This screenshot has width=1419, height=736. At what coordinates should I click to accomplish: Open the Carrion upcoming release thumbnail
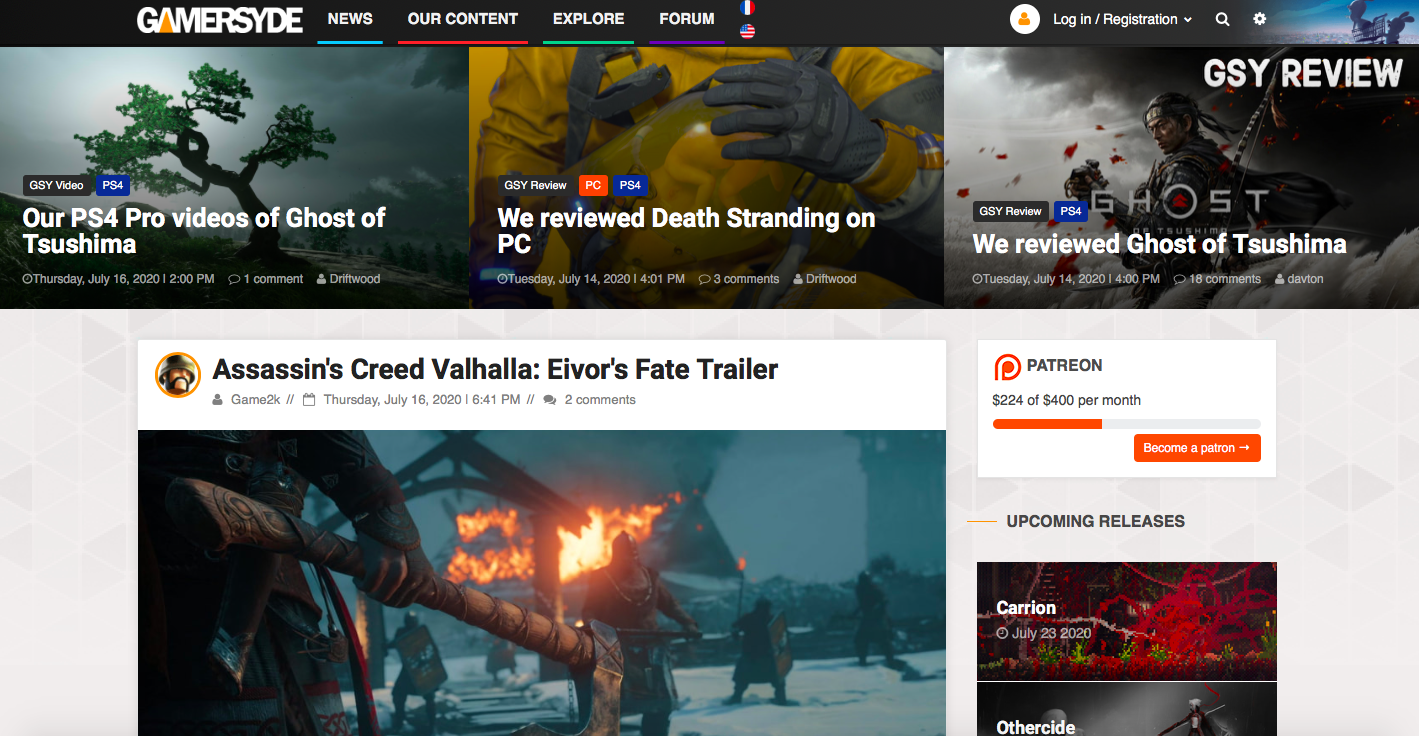[1126, 621]
